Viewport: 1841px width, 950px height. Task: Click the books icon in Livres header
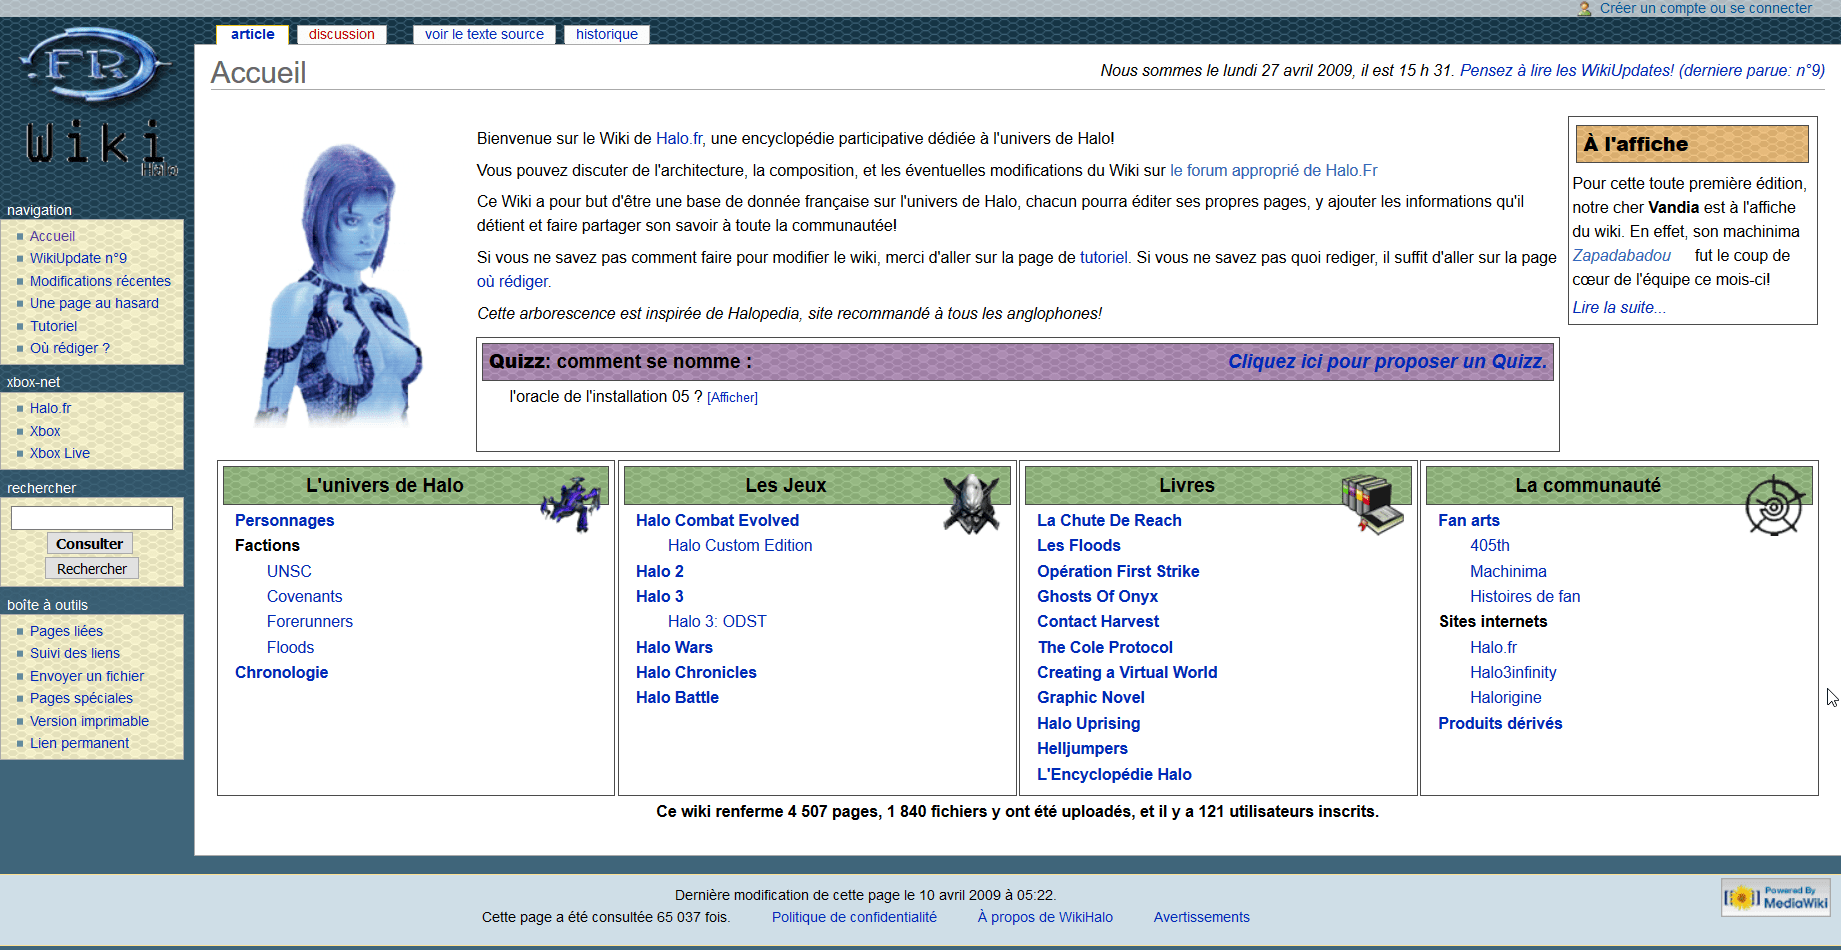click(x=1373, y=503)
